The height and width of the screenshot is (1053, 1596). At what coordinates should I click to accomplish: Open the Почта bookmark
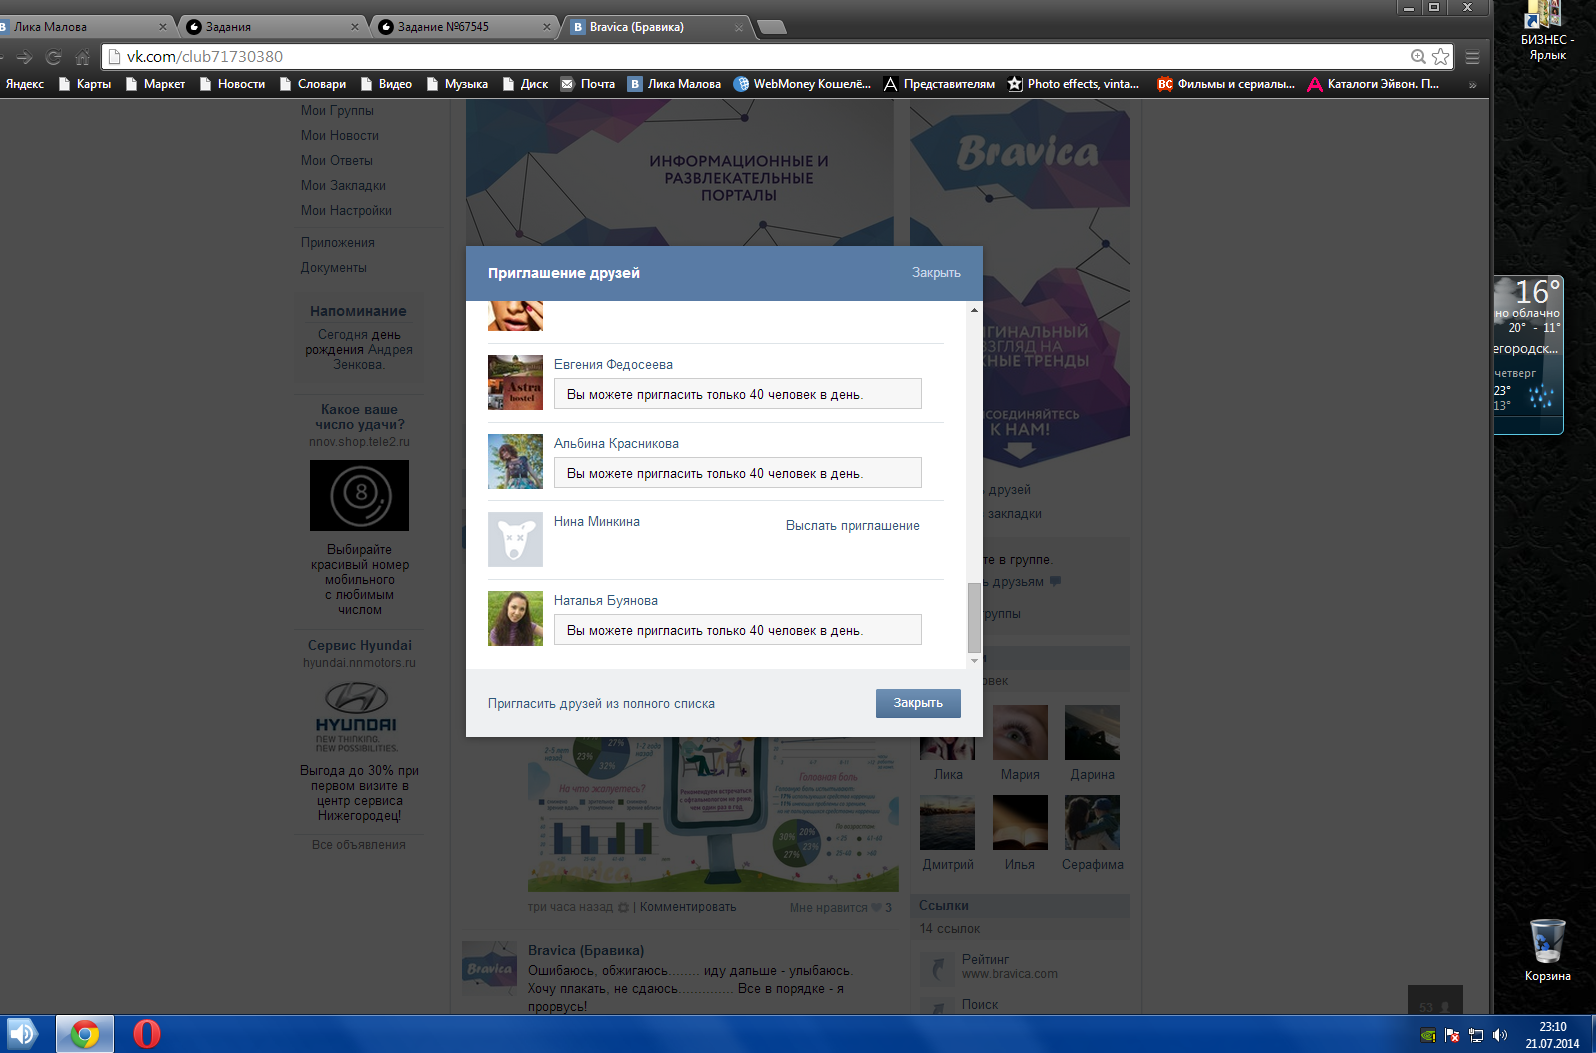588,84
